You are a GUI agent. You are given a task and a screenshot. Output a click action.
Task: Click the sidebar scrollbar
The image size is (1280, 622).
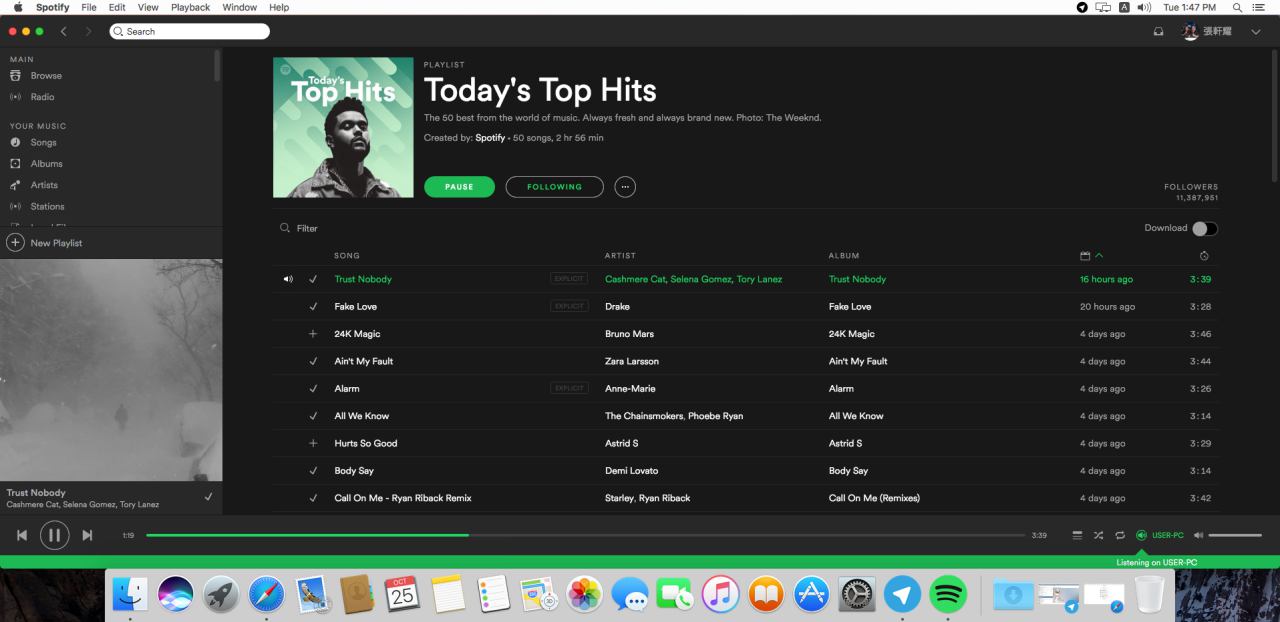pyautogui.click(x=218, y=65)
